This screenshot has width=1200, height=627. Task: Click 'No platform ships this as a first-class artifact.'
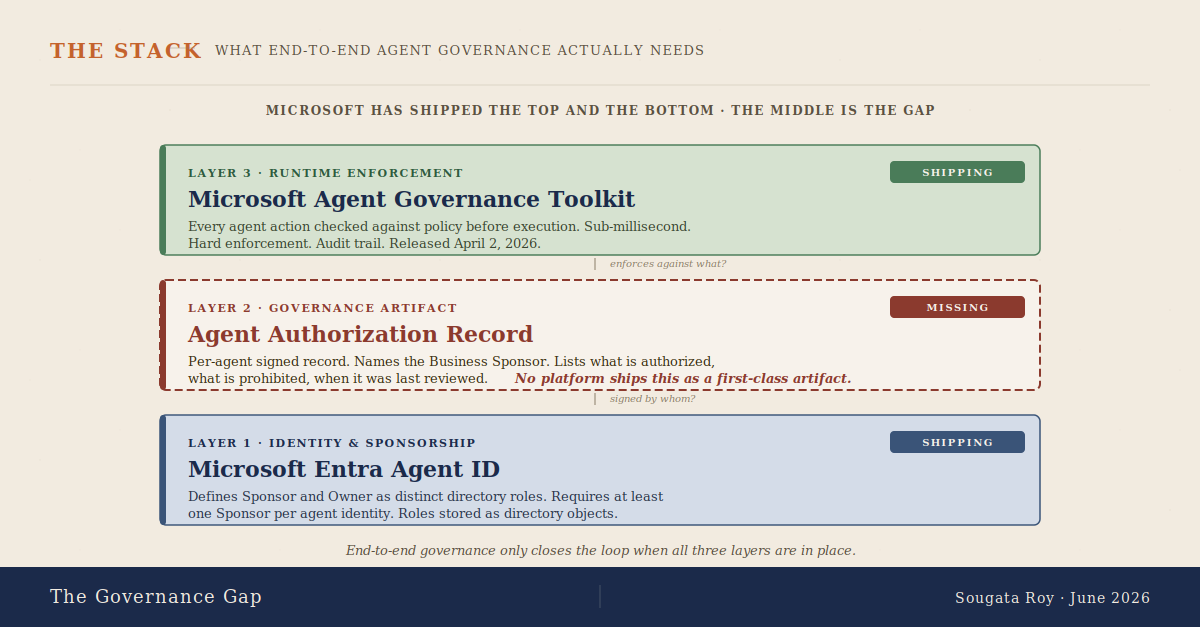[683, 378]
